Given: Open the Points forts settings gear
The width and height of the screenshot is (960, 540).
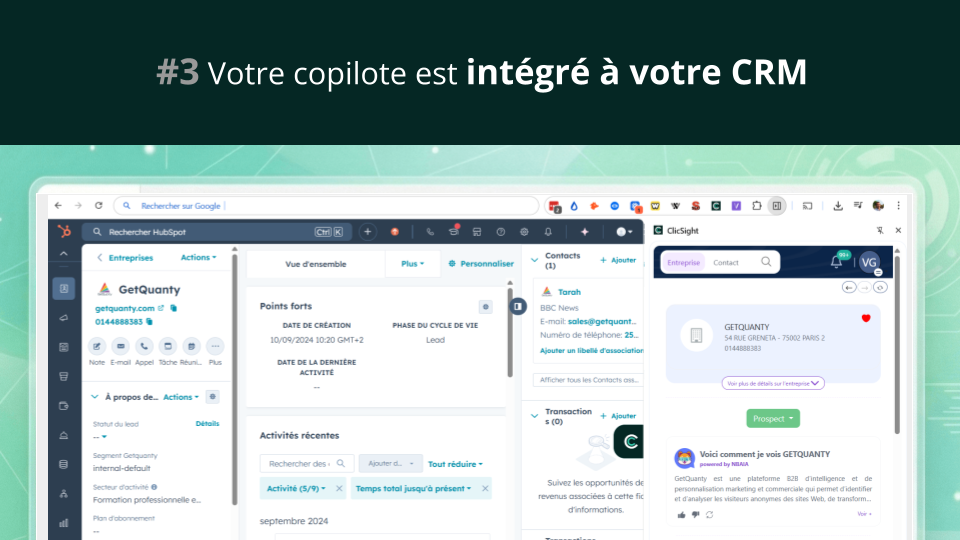Looking at the screenshot, I should coord(486,307).
